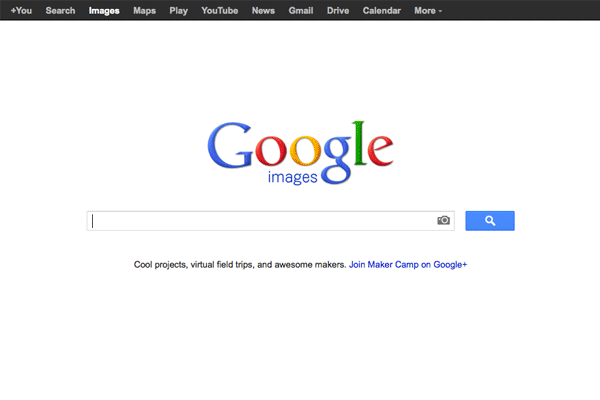The height and width of the screenshot is (400, 600).
Task: Expand the More dropdown menu
Action: point(428,11)
